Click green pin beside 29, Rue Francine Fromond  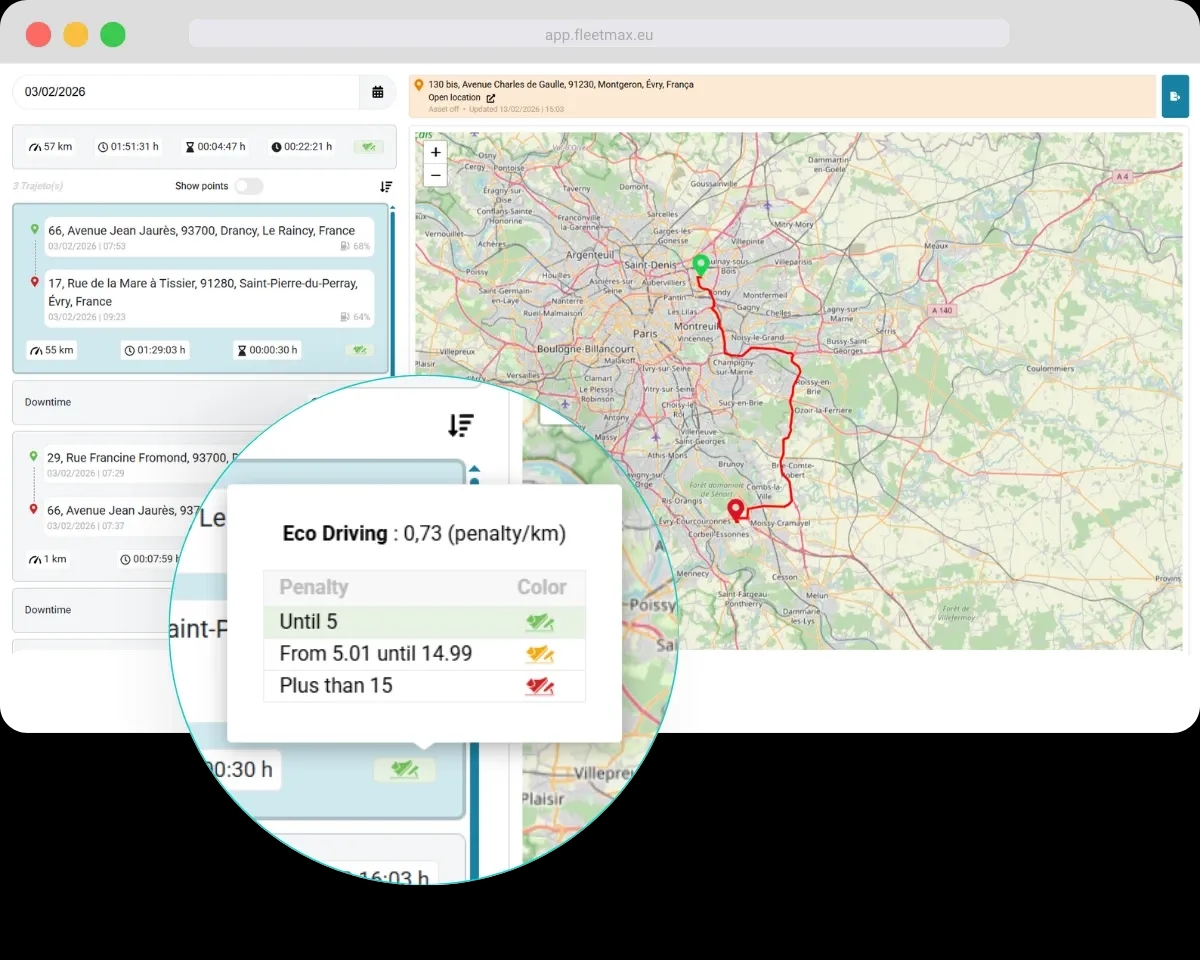pyautogui.click(x=34, y=456)
